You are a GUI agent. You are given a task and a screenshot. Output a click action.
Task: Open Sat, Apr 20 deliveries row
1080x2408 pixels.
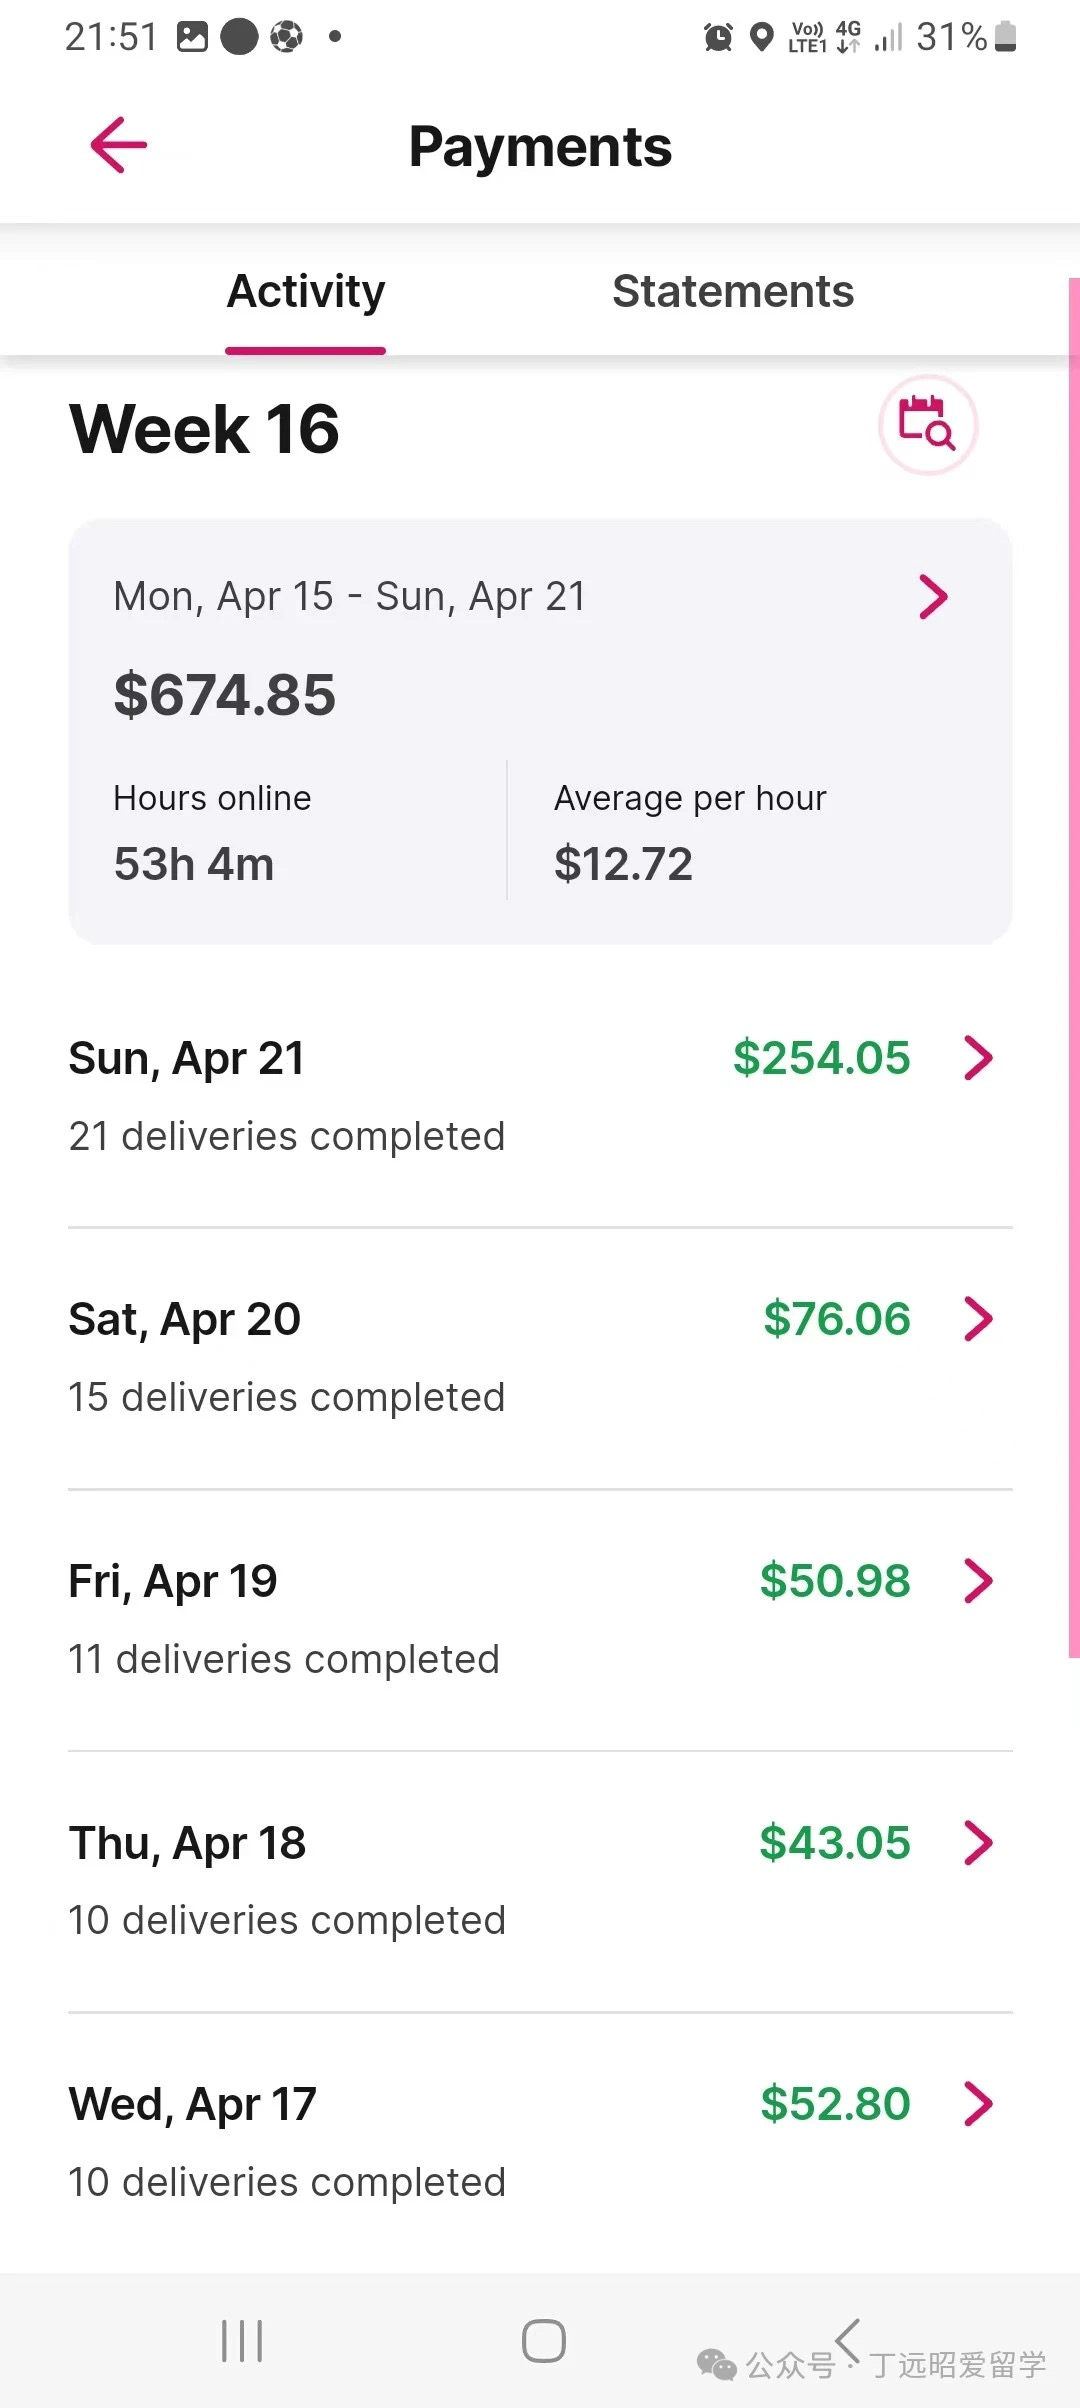(x=540, y=1358)
